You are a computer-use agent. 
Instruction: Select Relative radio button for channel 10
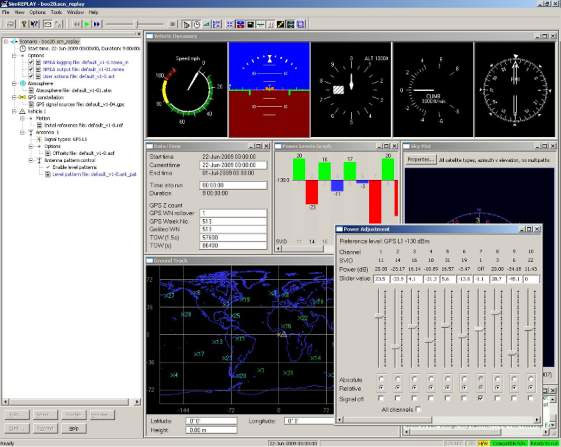coord(531,388)
